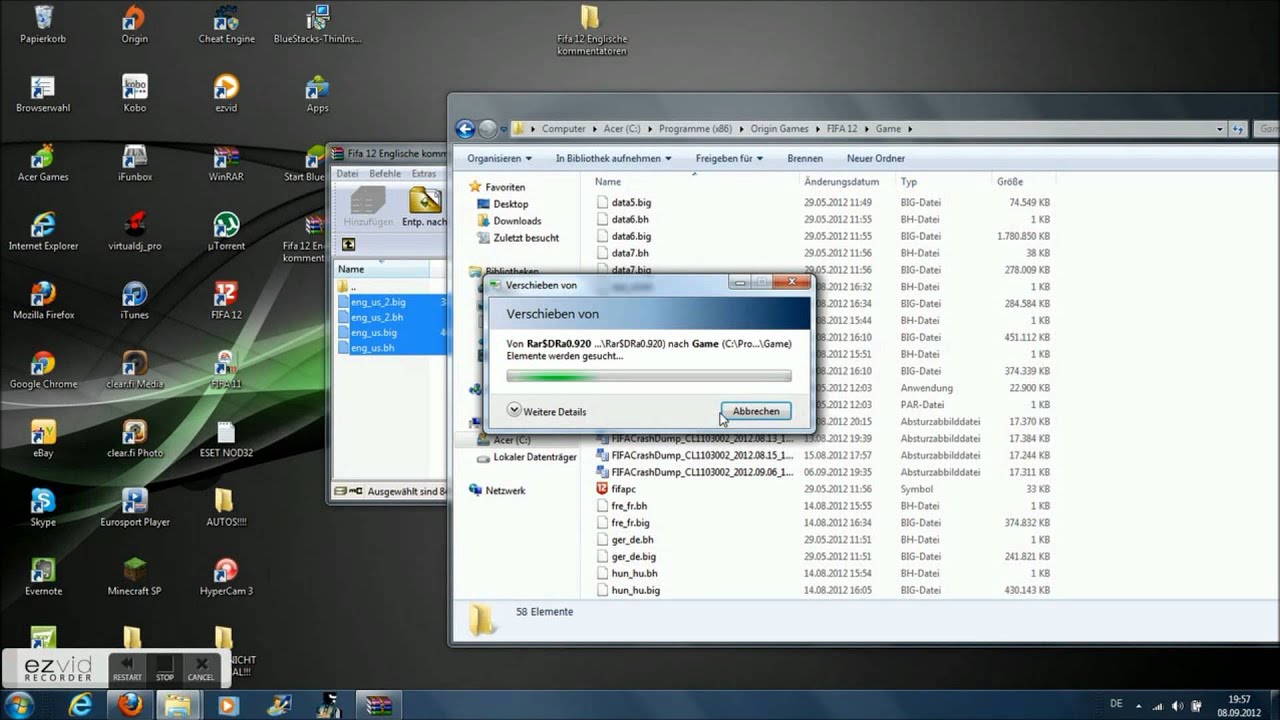Open Extras menu in WinRAR window

424,173
